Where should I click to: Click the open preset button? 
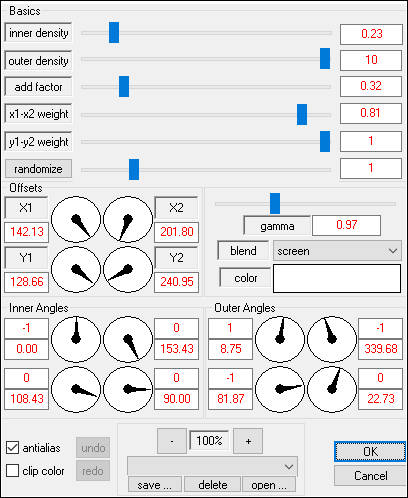click(269, 485)
